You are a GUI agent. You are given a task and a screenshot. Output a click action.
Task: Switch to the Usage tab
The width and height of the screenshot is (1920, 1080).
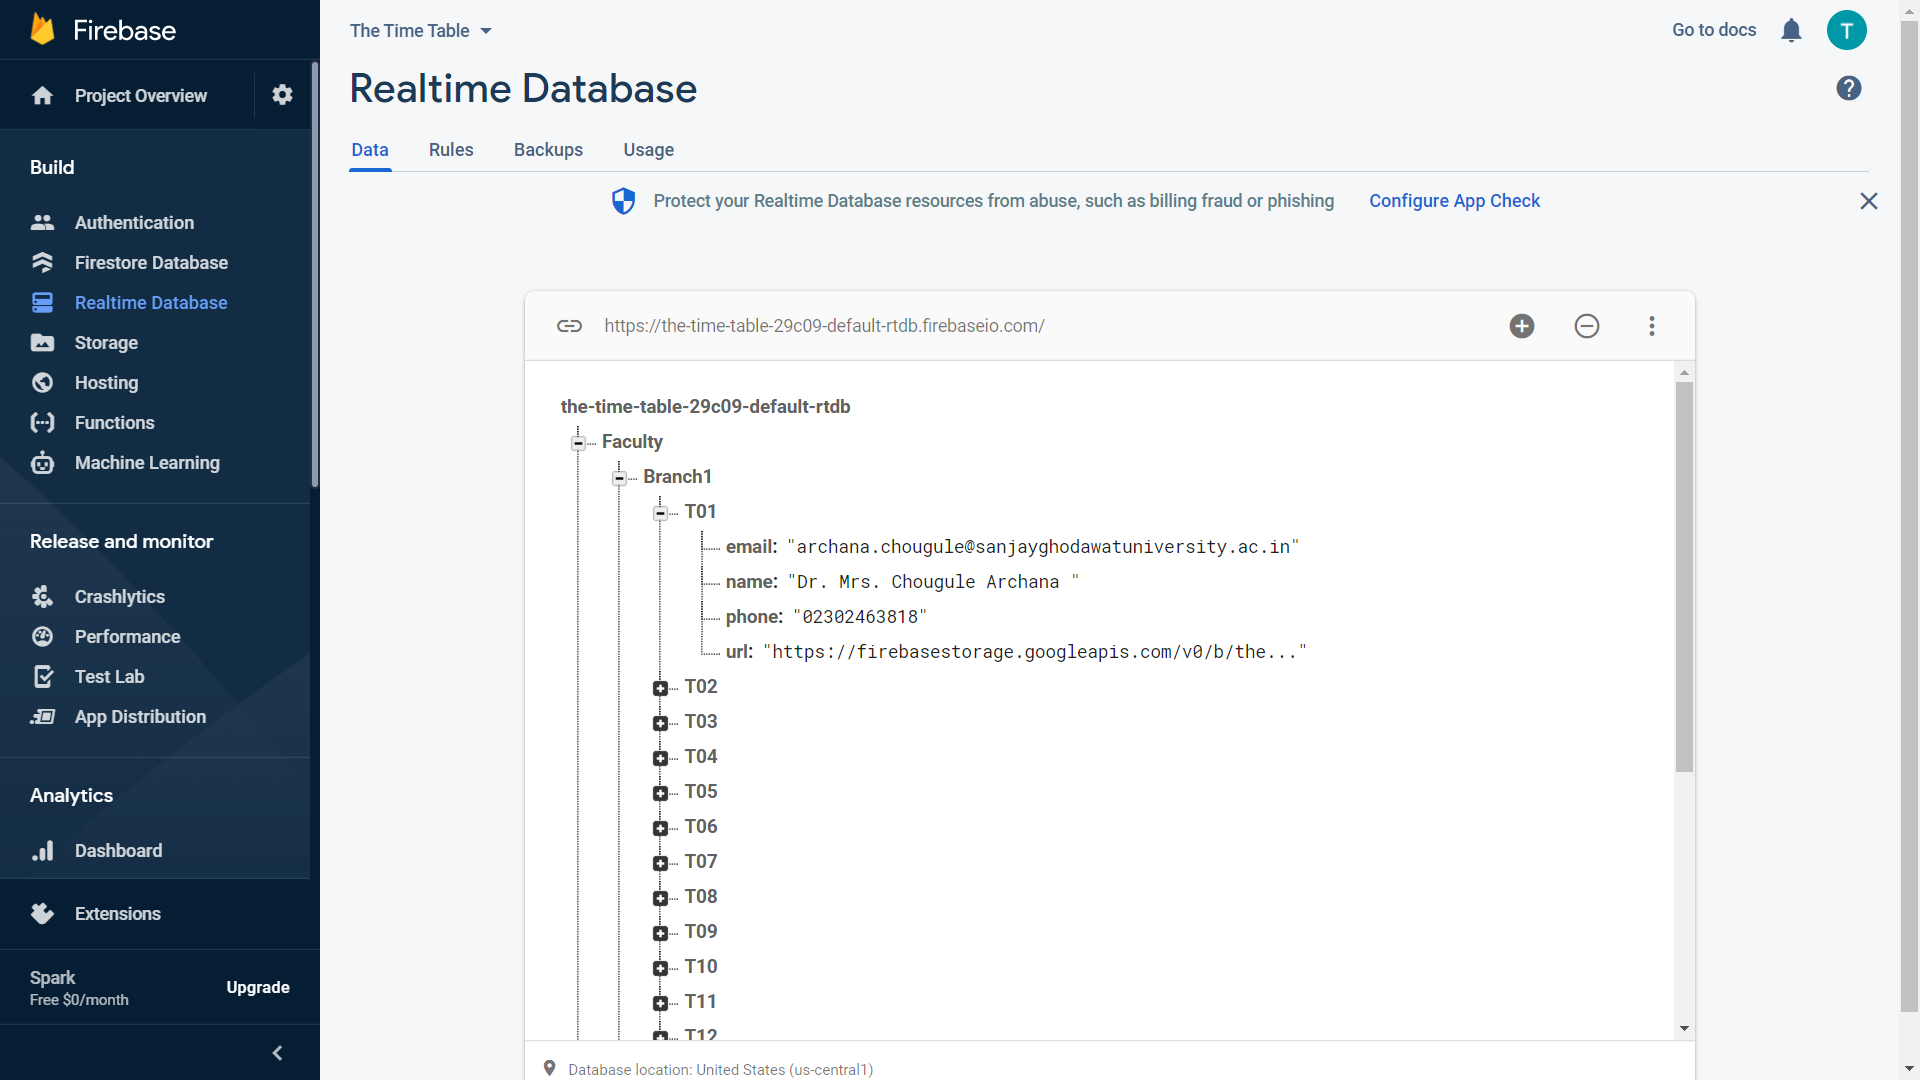point(648,150)
